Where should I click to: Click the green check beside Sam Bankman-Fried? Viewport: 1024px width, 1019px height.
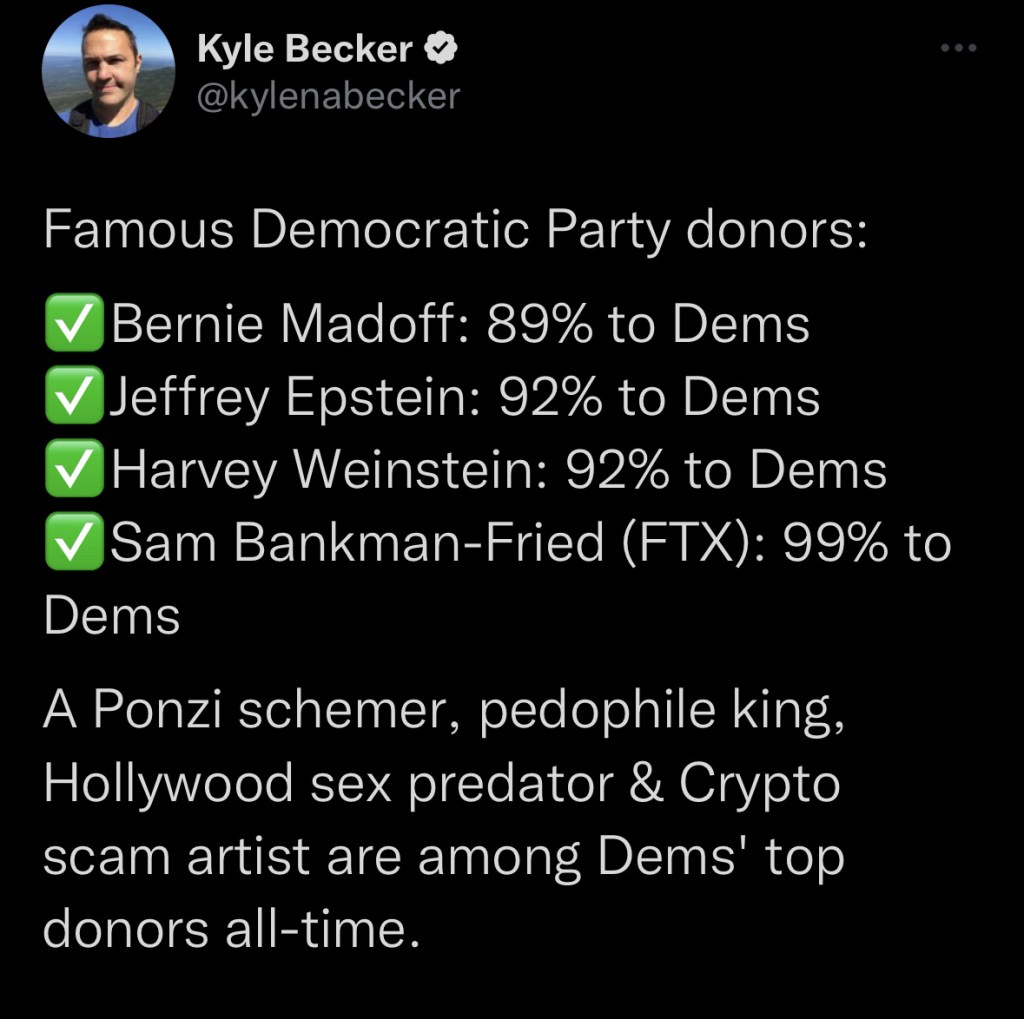click(74, 543)
